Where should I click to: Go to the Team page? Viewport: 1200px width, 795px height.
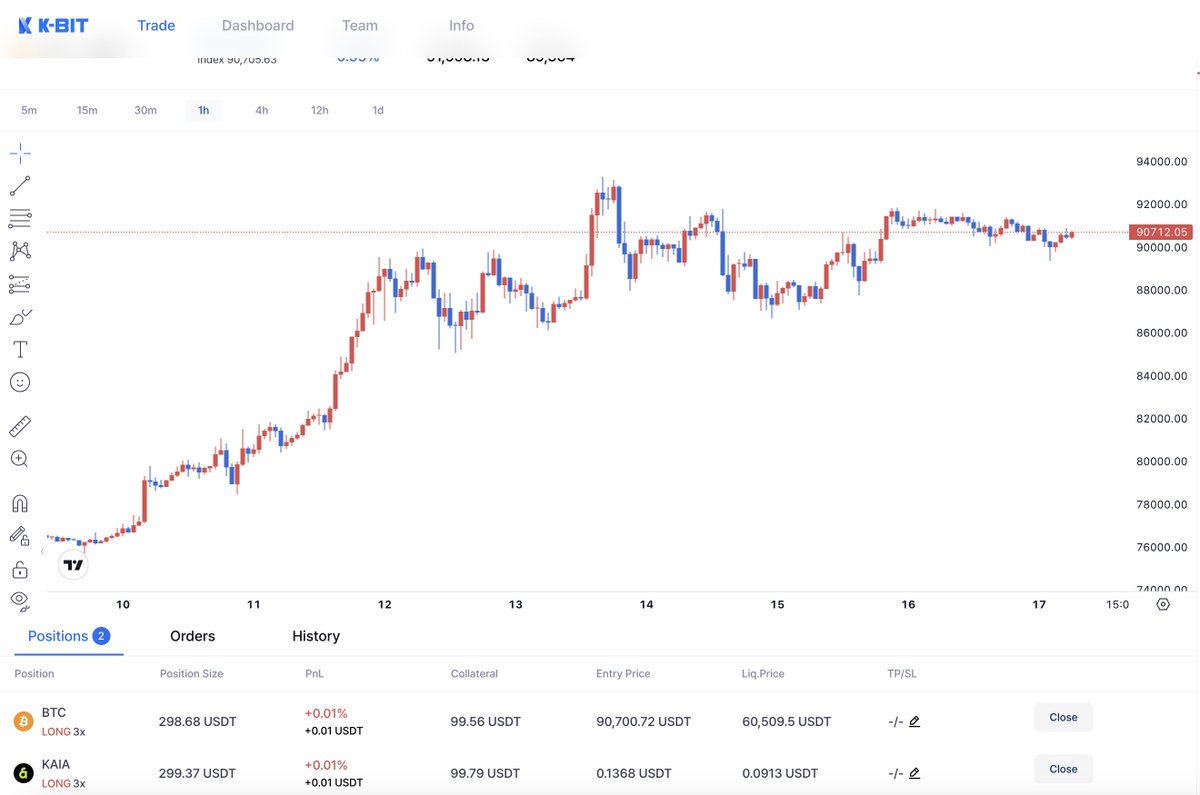pyautogui.click(x=360, y=25)
